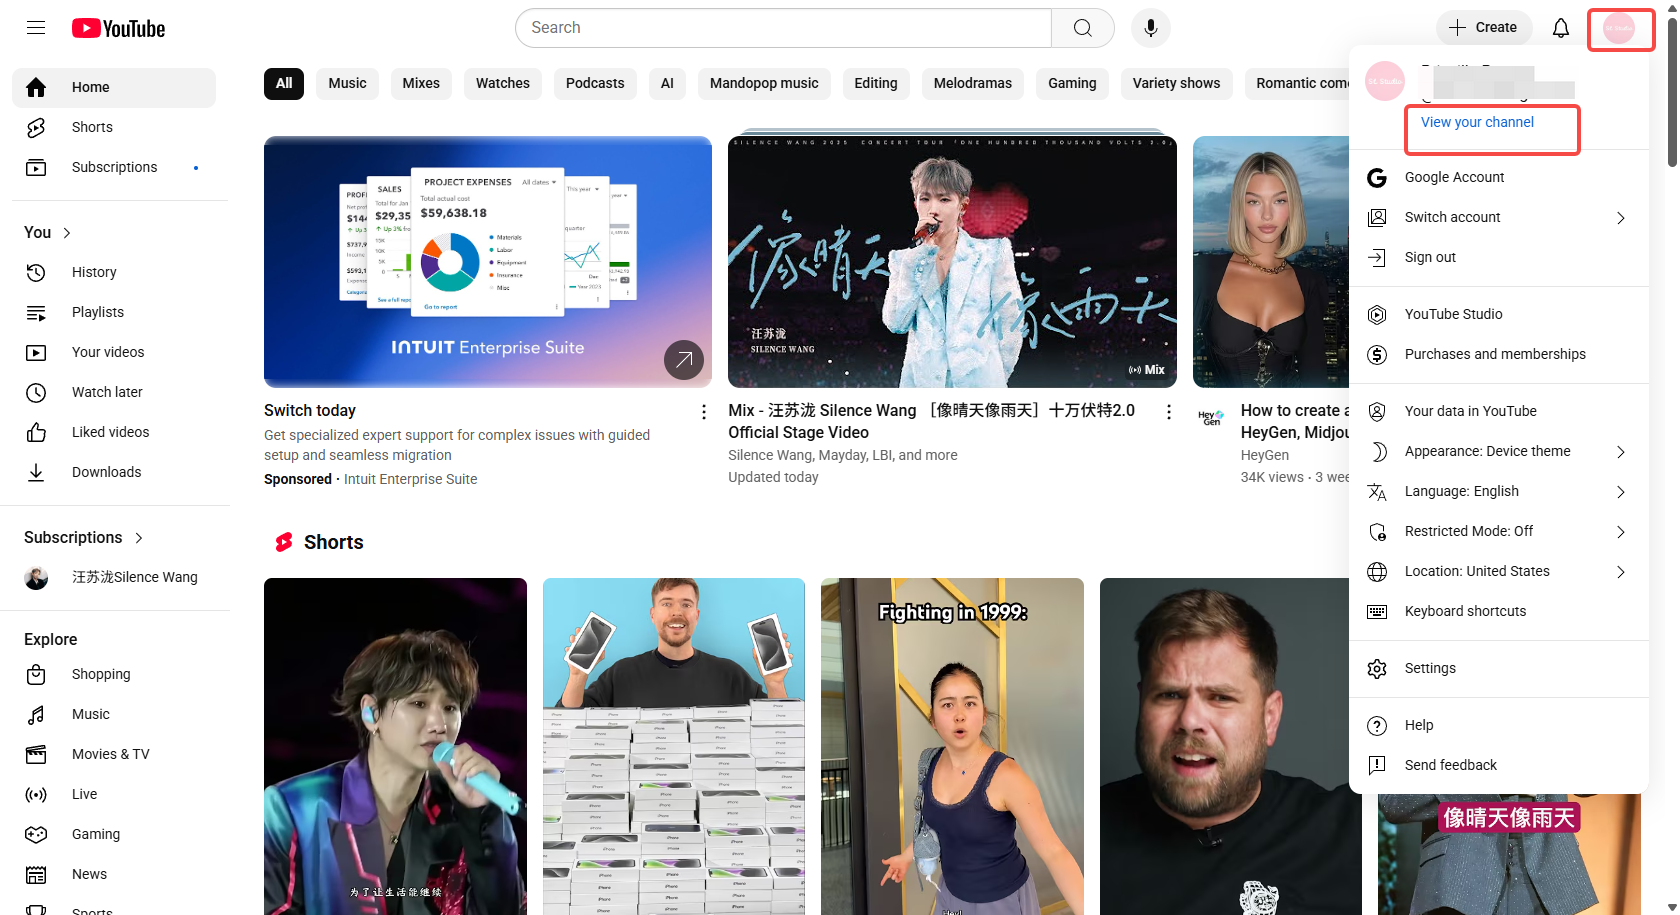Select the AI filter chip
The width and height of the screenshot is (1680, 915).
tap(667, 83)
